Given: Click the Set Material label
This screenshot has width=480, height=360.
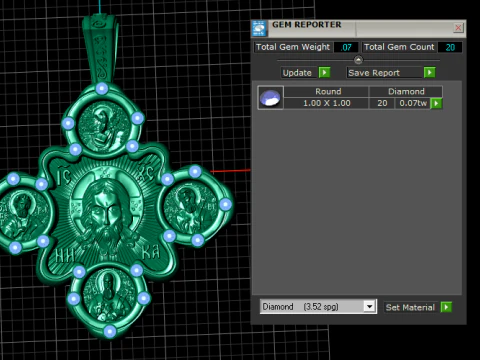Looking at the screenshot, I should (410, 307).
